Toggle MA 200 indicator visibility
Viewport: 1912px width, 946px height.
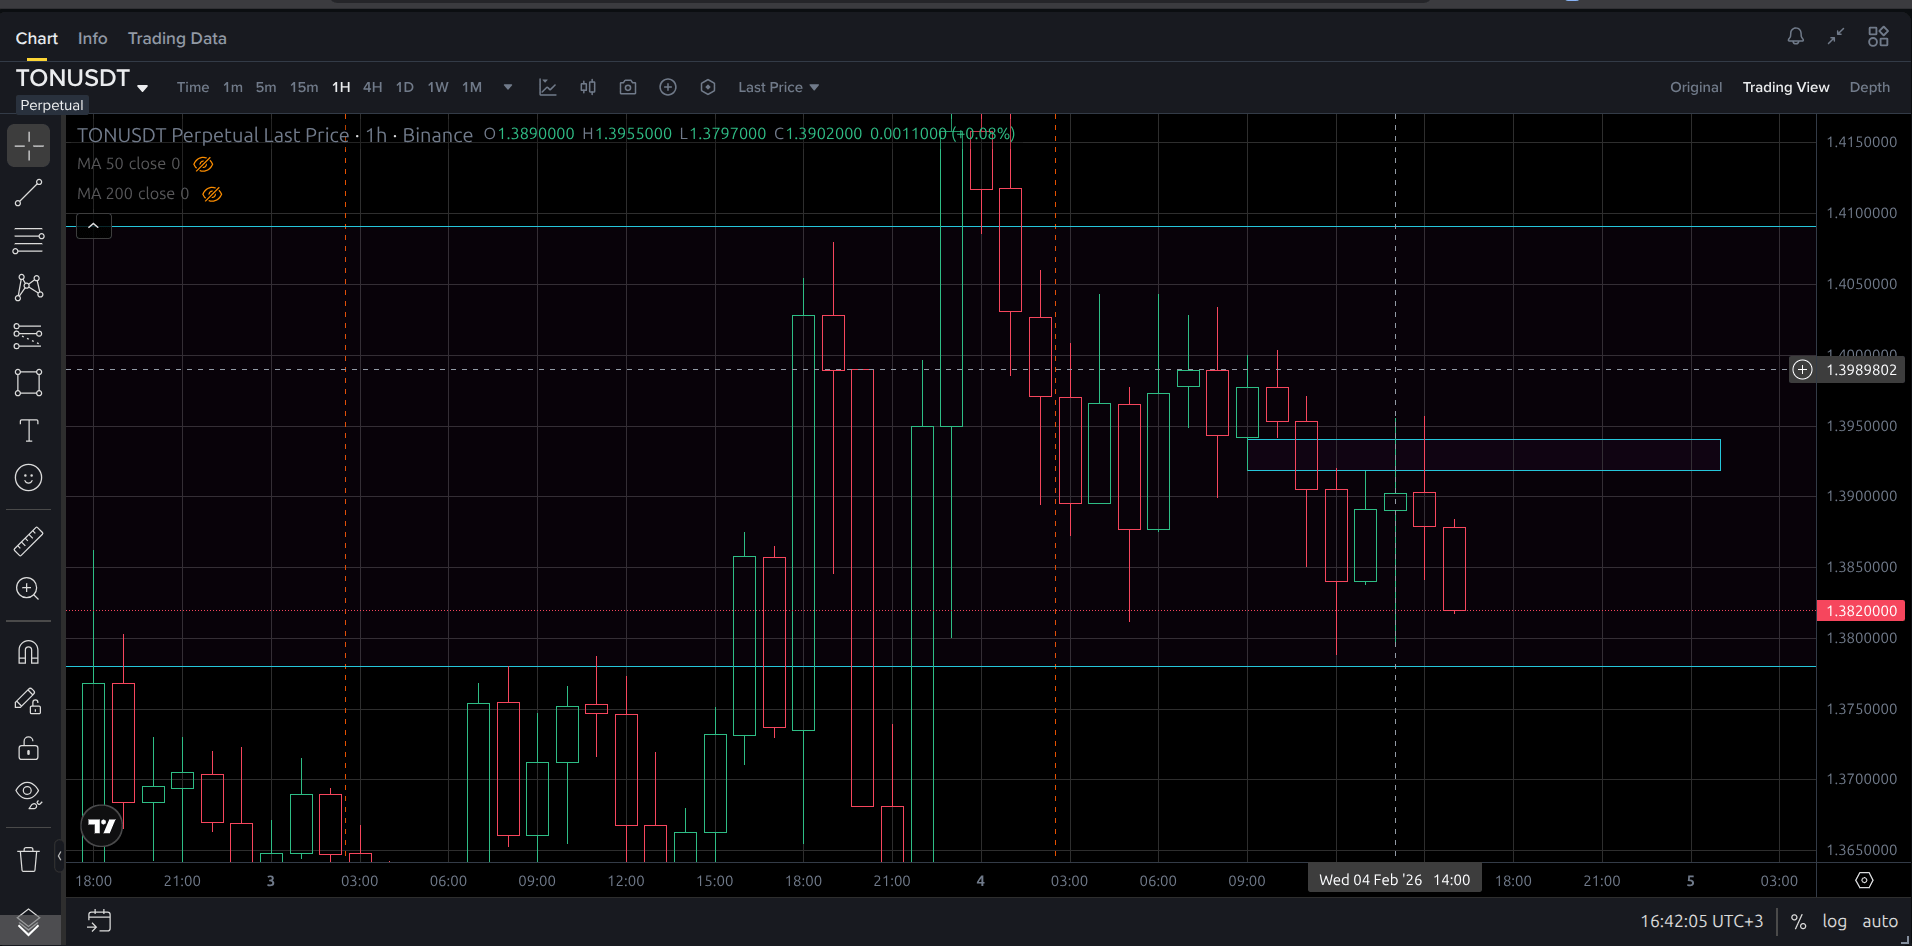pyautogui.click(x=212, y=194)
